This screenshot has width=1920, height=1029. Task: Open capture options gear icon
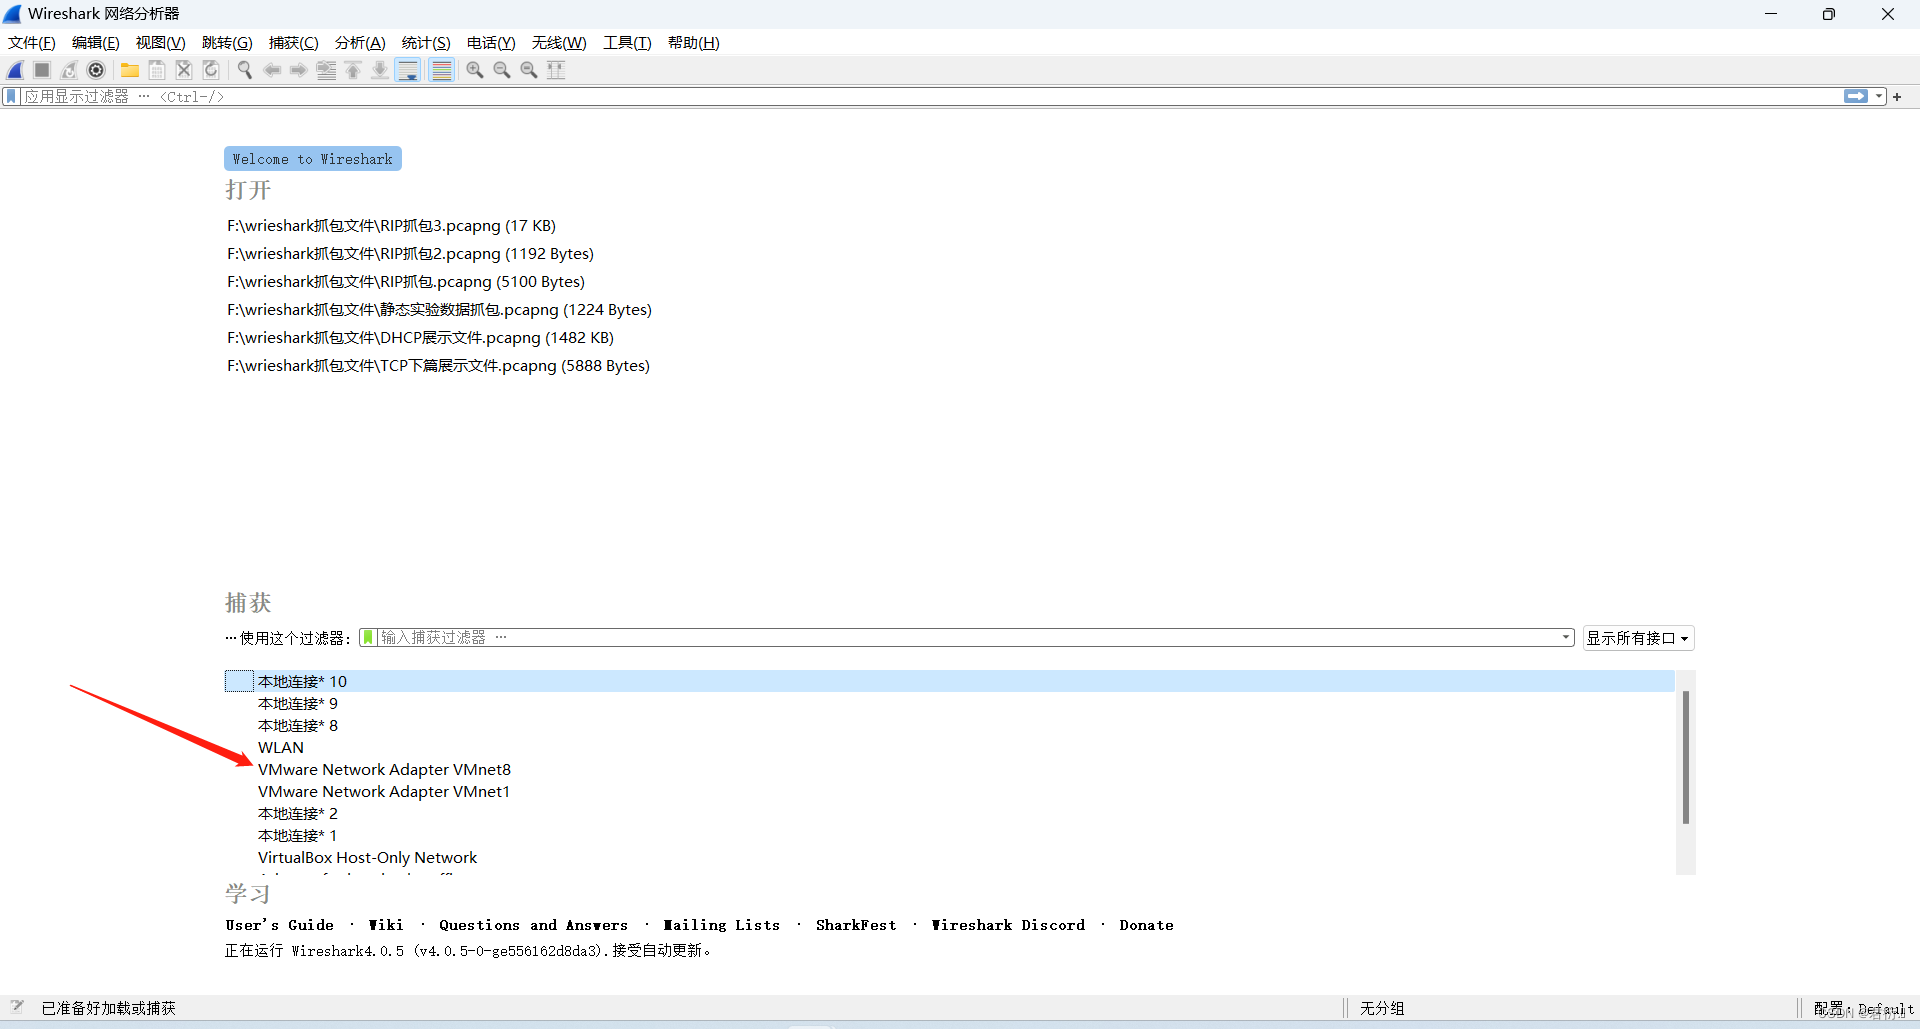point(96,70)
